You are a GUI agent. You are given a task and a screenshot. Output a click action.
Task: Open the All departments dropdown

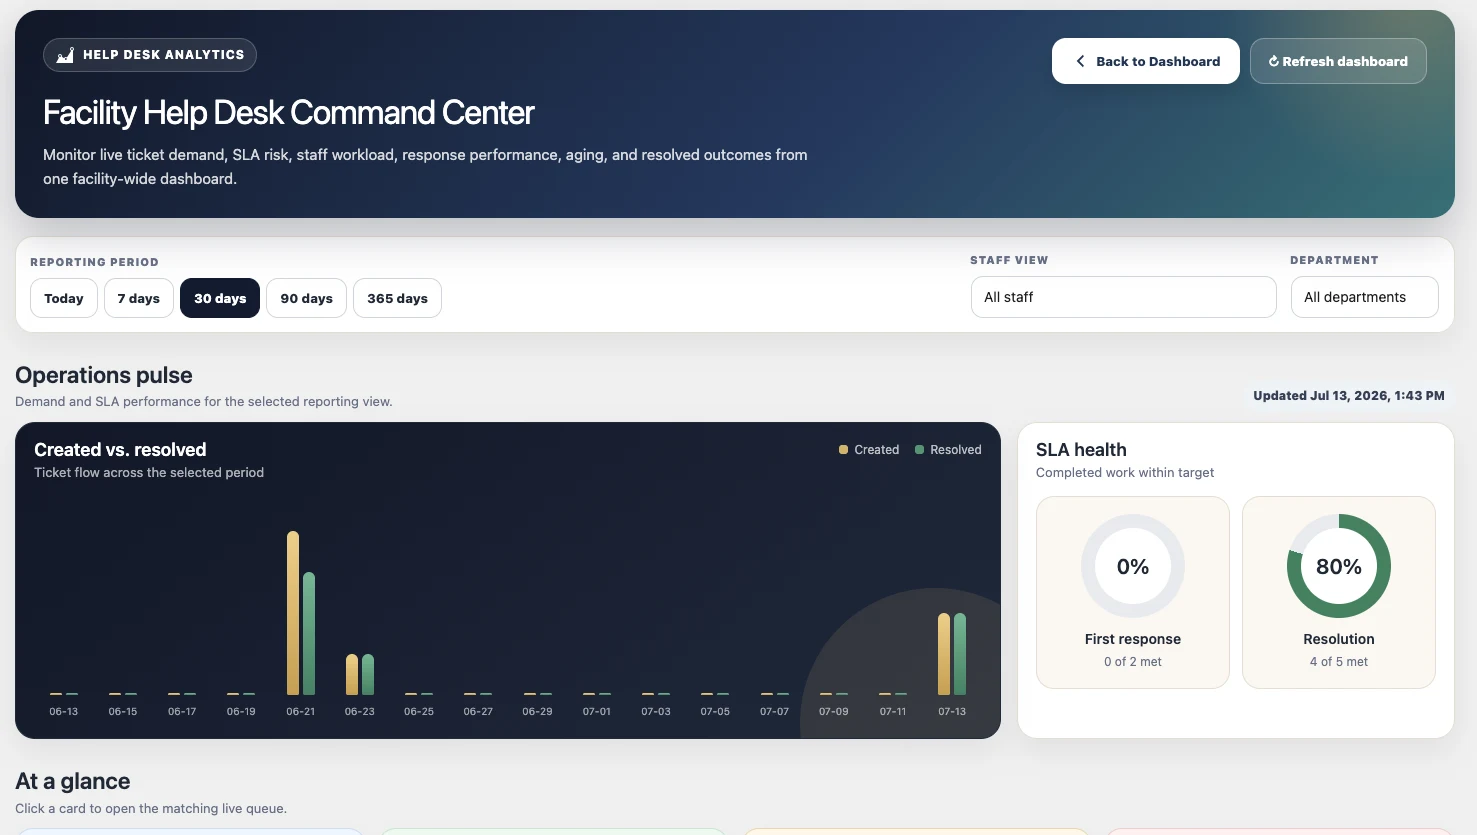1365,297
